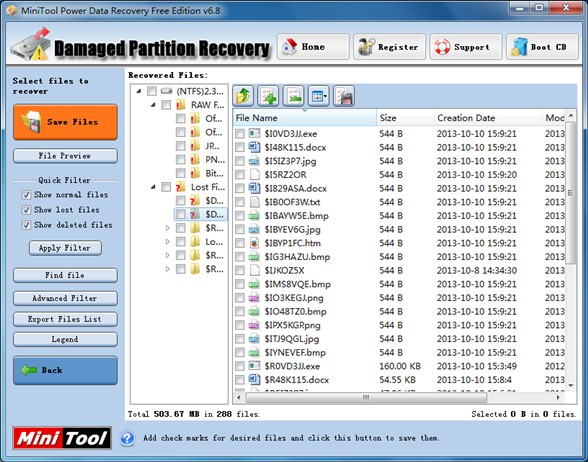Viewport: 588px width, 462px height.
Task: Click the Save Files button
Action: point(65,122)
